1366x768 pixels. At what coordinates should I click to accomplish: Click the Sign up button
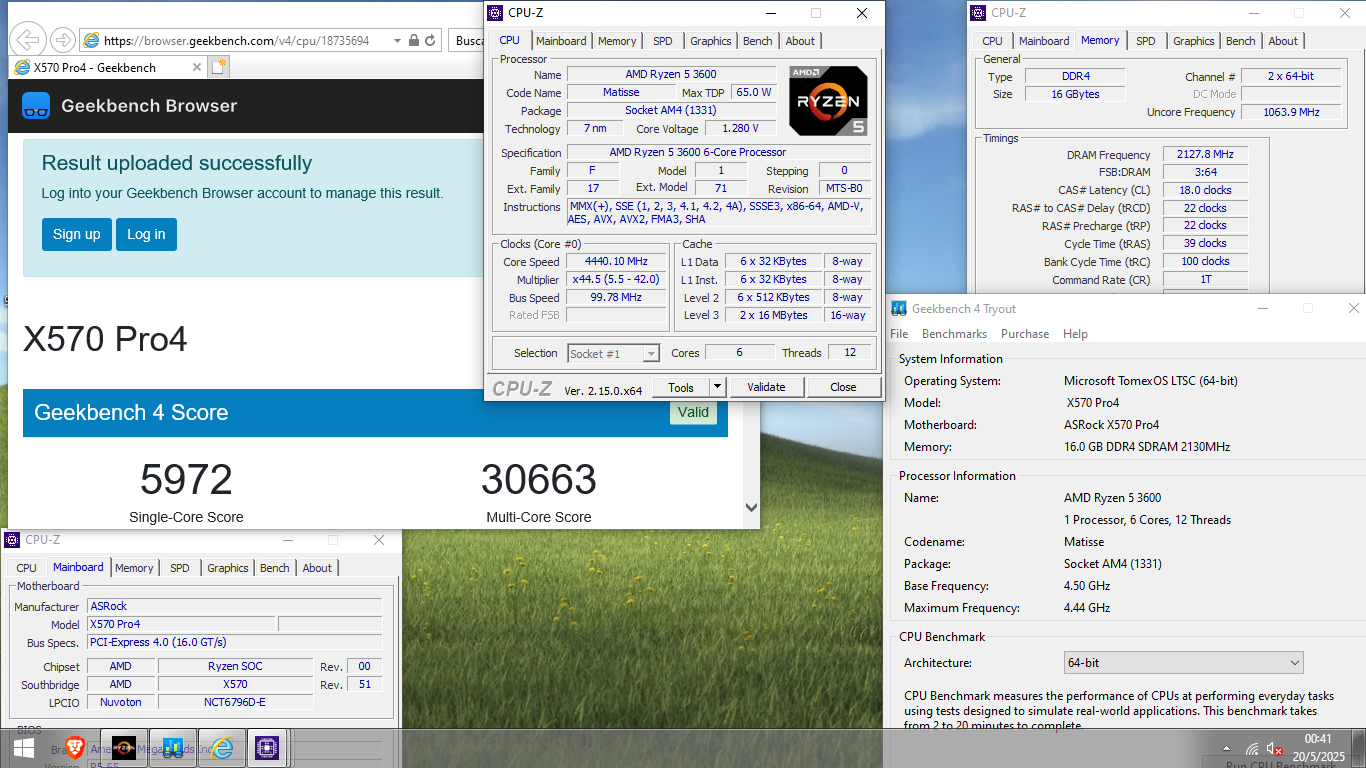pyautogui.click(x=77, y=234)
